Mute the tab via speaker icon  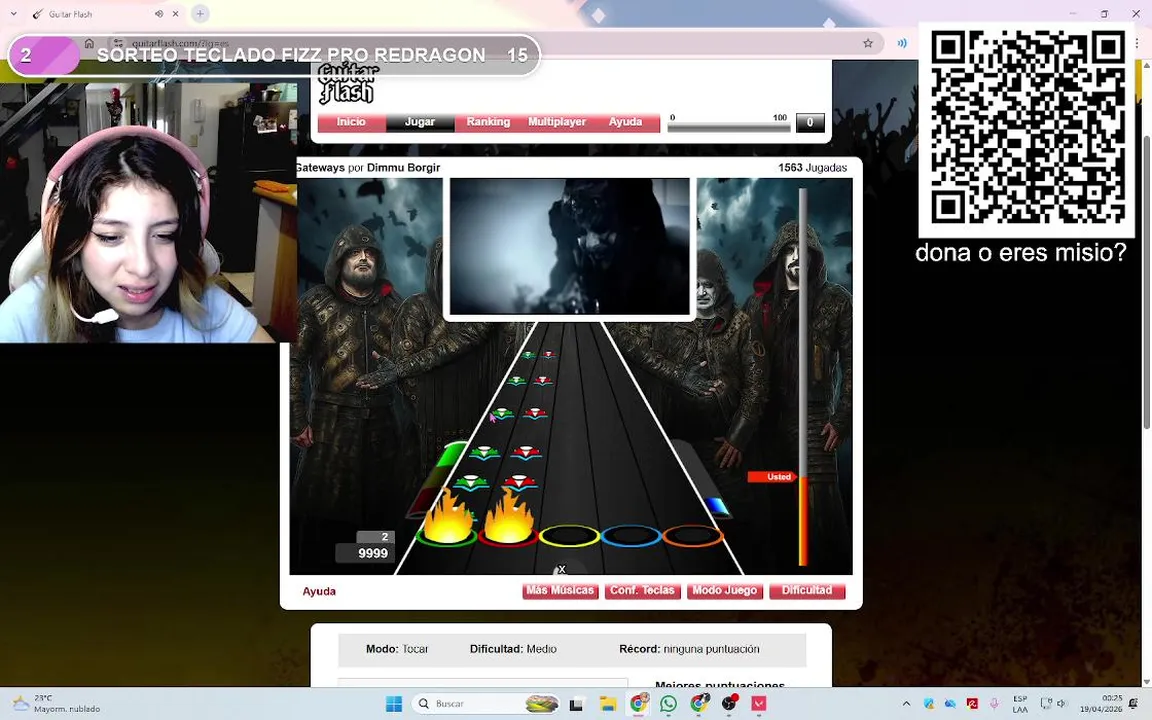159,14
